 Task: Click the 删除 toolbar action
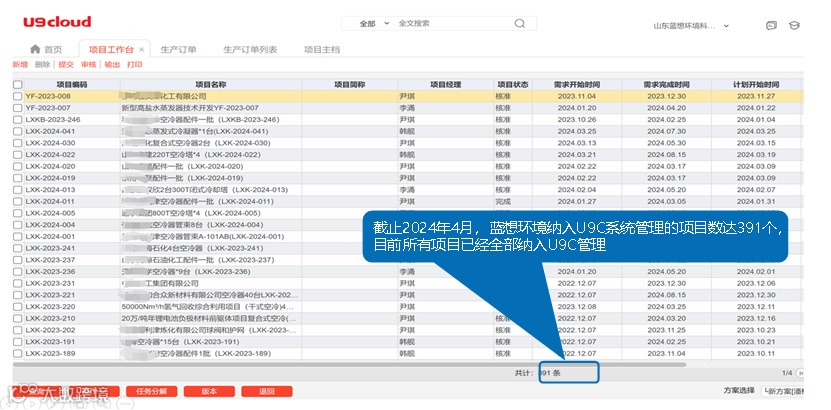tap(42, 65)
